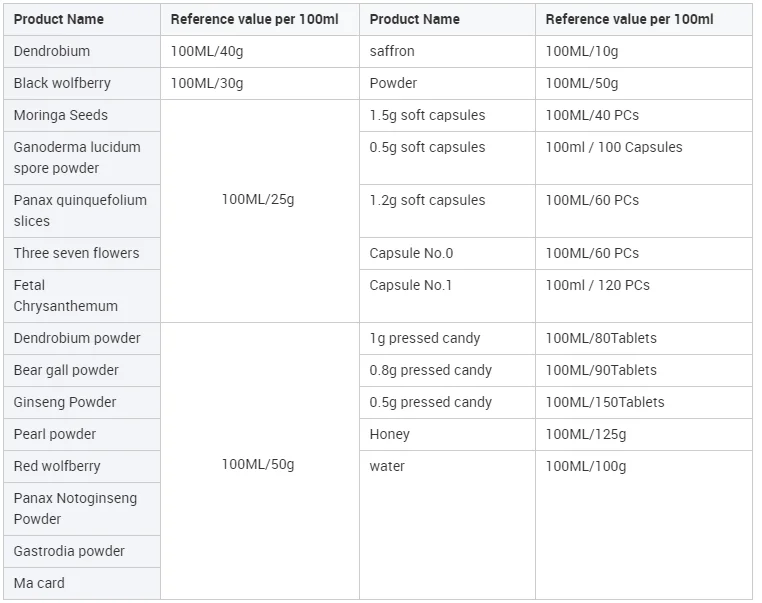
Task: Click the Dendrobium product name cell
Action: (x=52, y=51)
